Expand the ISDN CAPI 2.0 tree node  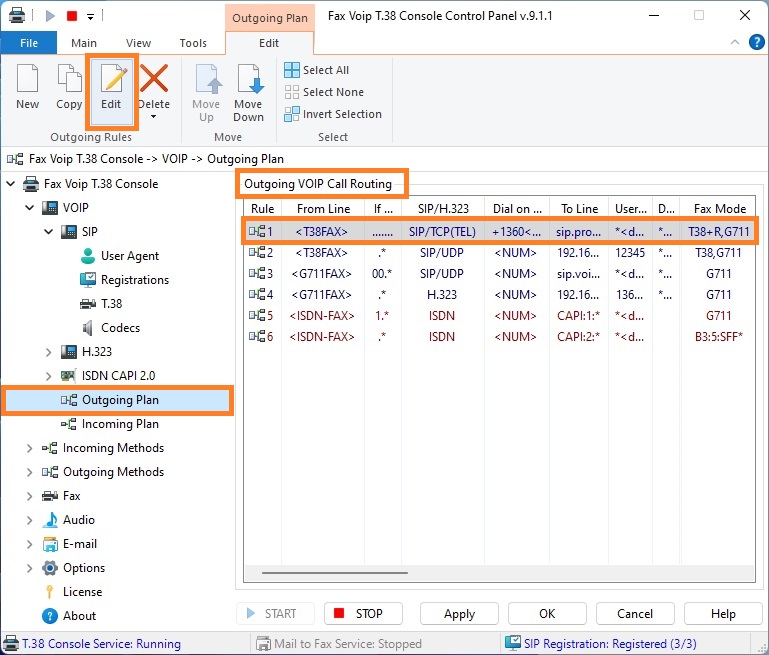point(49,376)
